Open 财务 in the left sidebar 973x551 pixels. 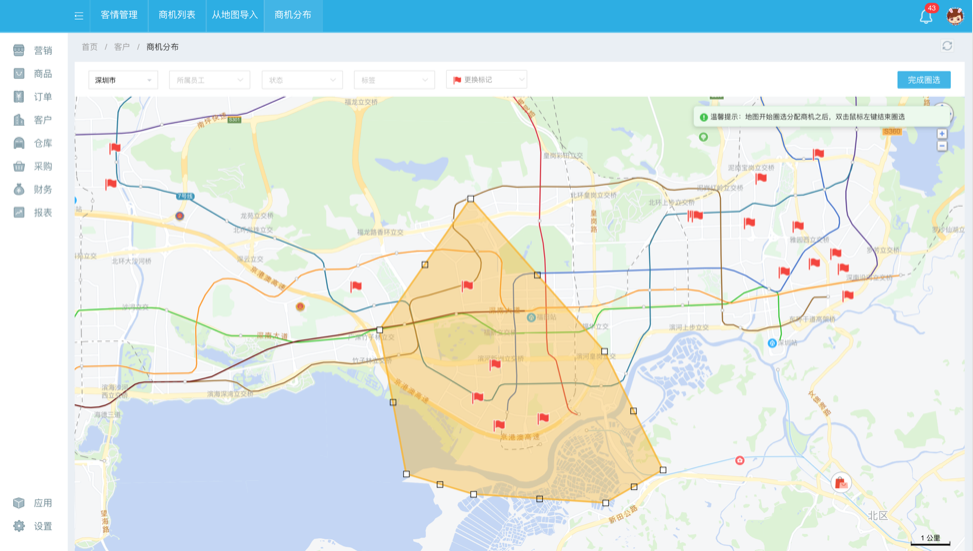pyautogui.click(x=33, y=189)
